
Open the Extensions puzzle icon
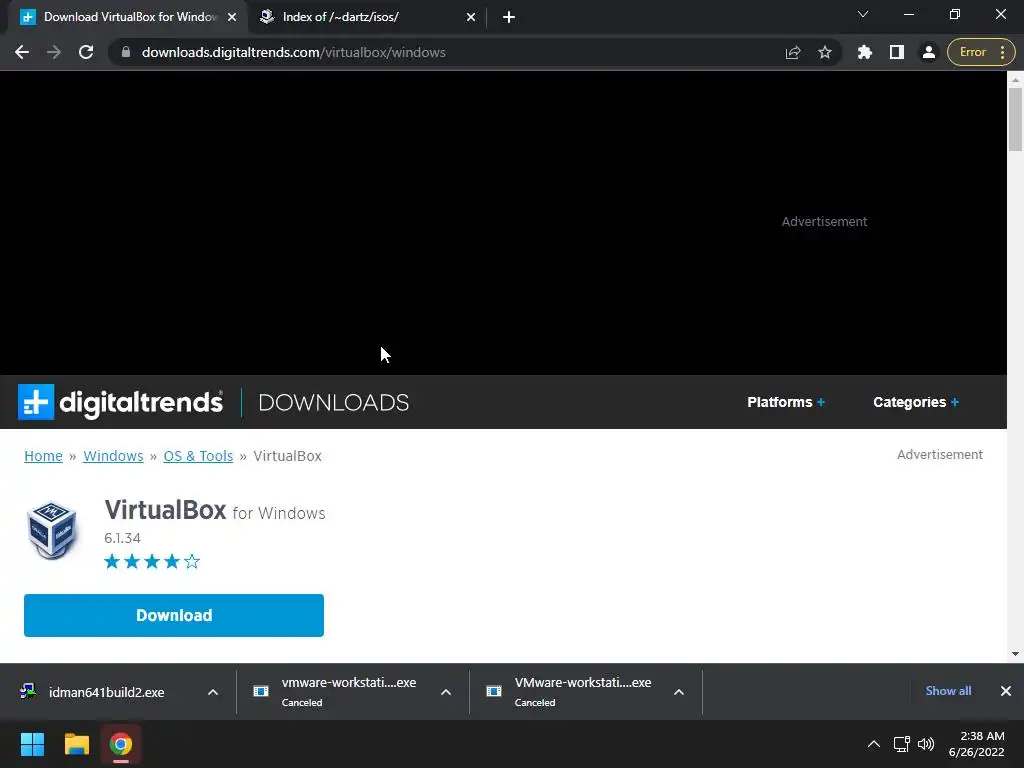pyautogui.click(x=865, y=52)
